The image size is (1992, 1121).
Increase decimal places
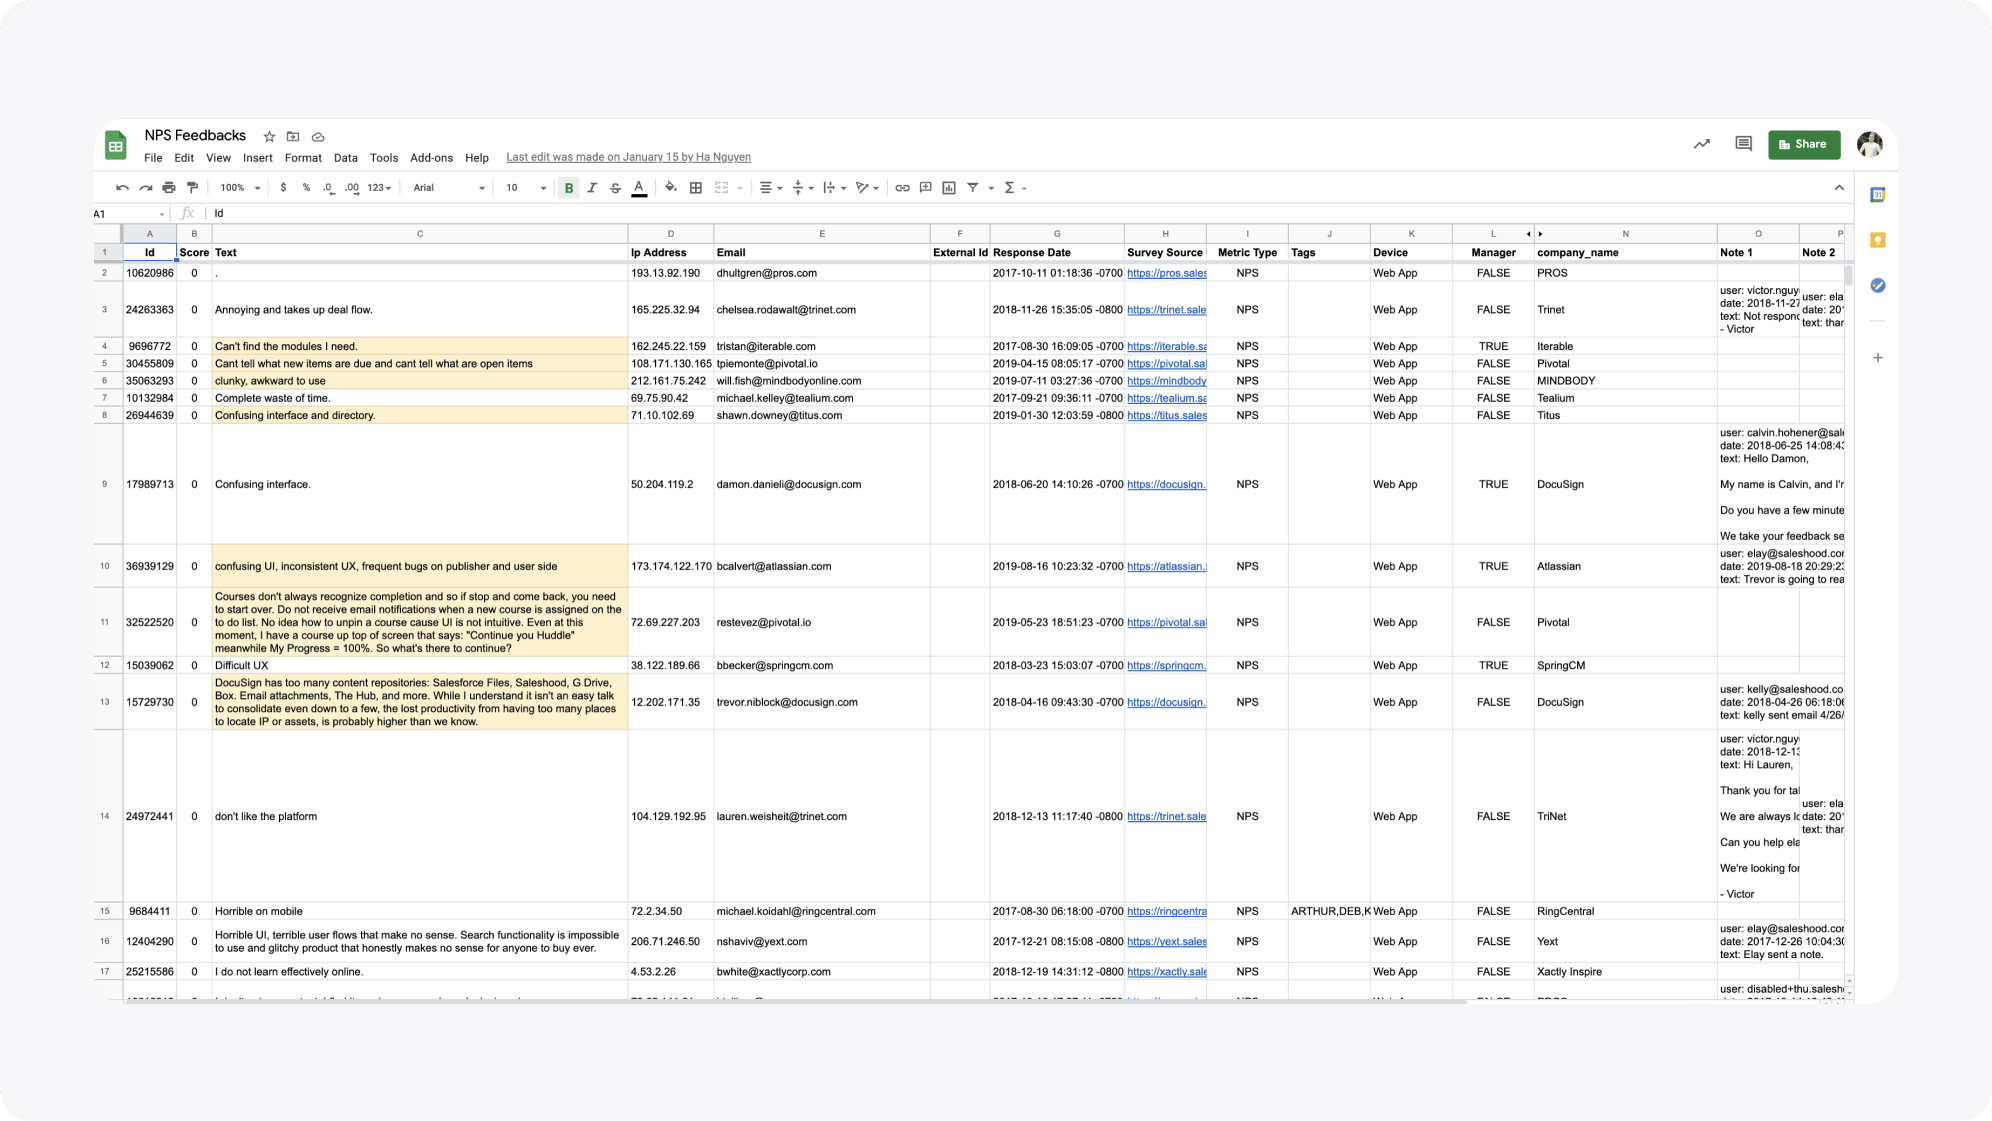point(352,188)
